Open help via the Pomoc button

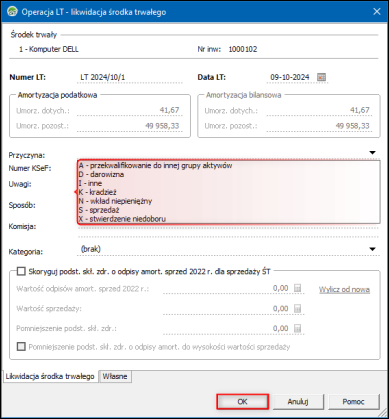point(354,402)
